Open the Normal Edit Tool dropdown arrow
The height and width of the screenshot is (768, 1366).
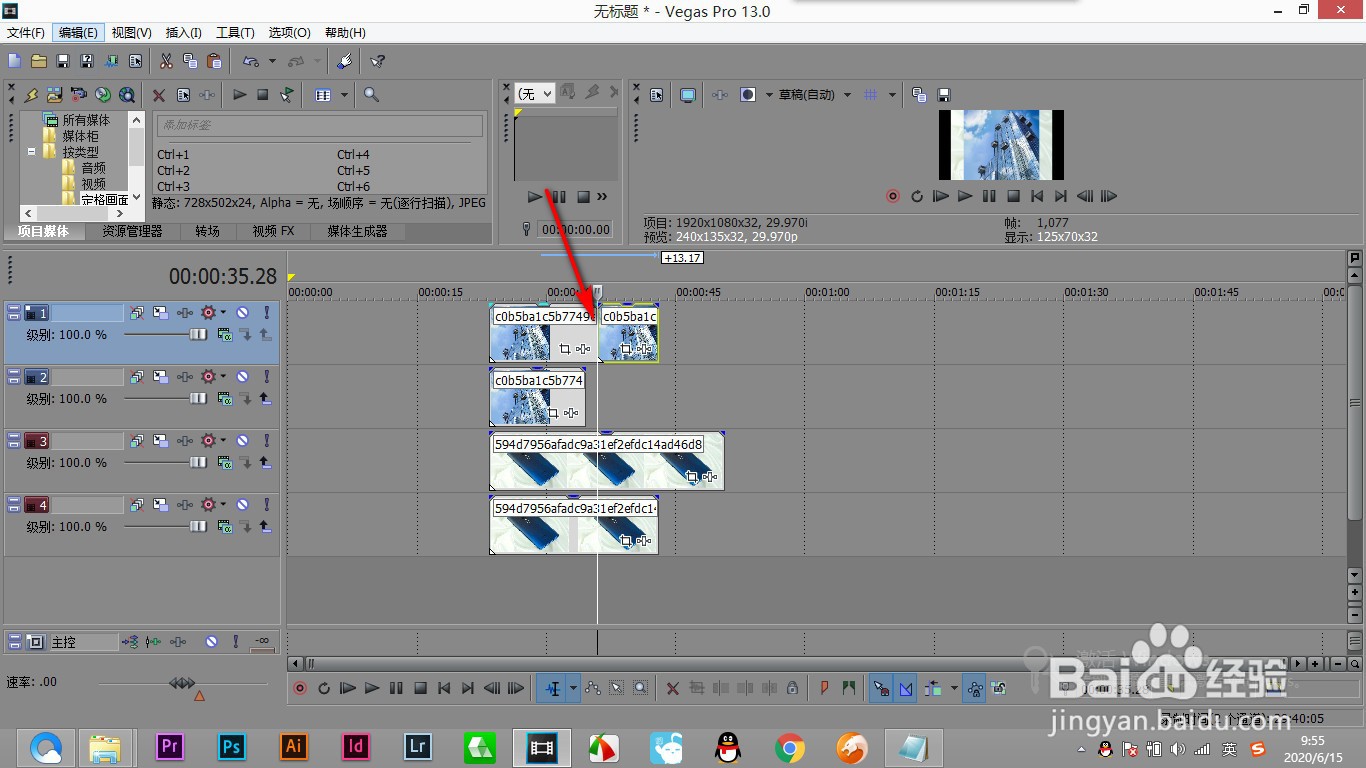pos(573,688)
